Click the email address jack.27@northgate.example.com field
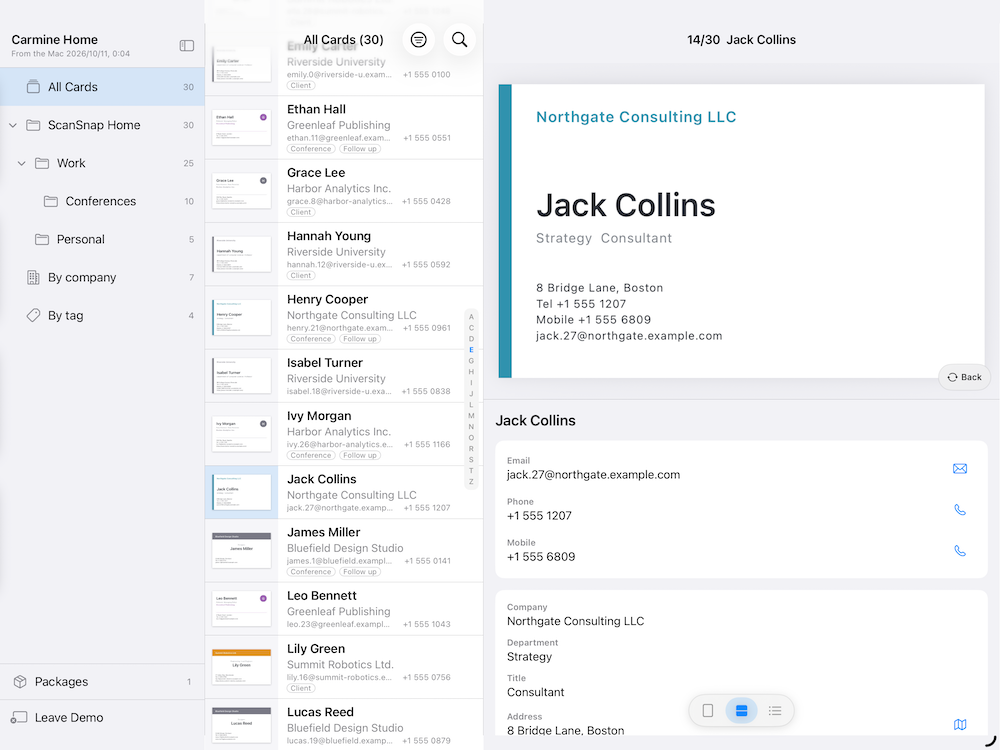The width and height of the screenshot is (1000, 750). tap(593, 474)
